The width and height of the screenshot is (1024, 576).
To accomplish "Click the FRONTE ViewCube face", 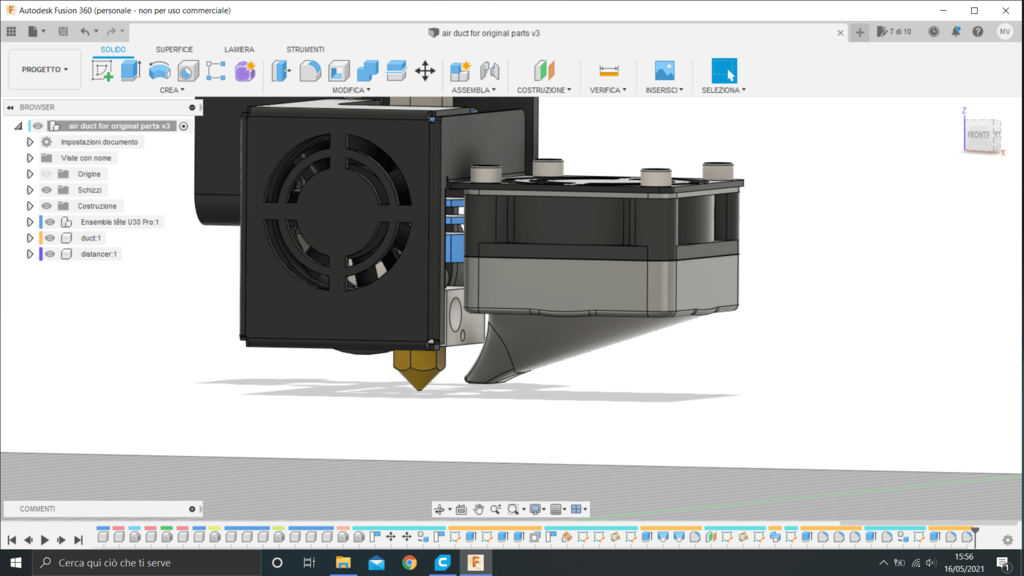I will click(978, 135).
